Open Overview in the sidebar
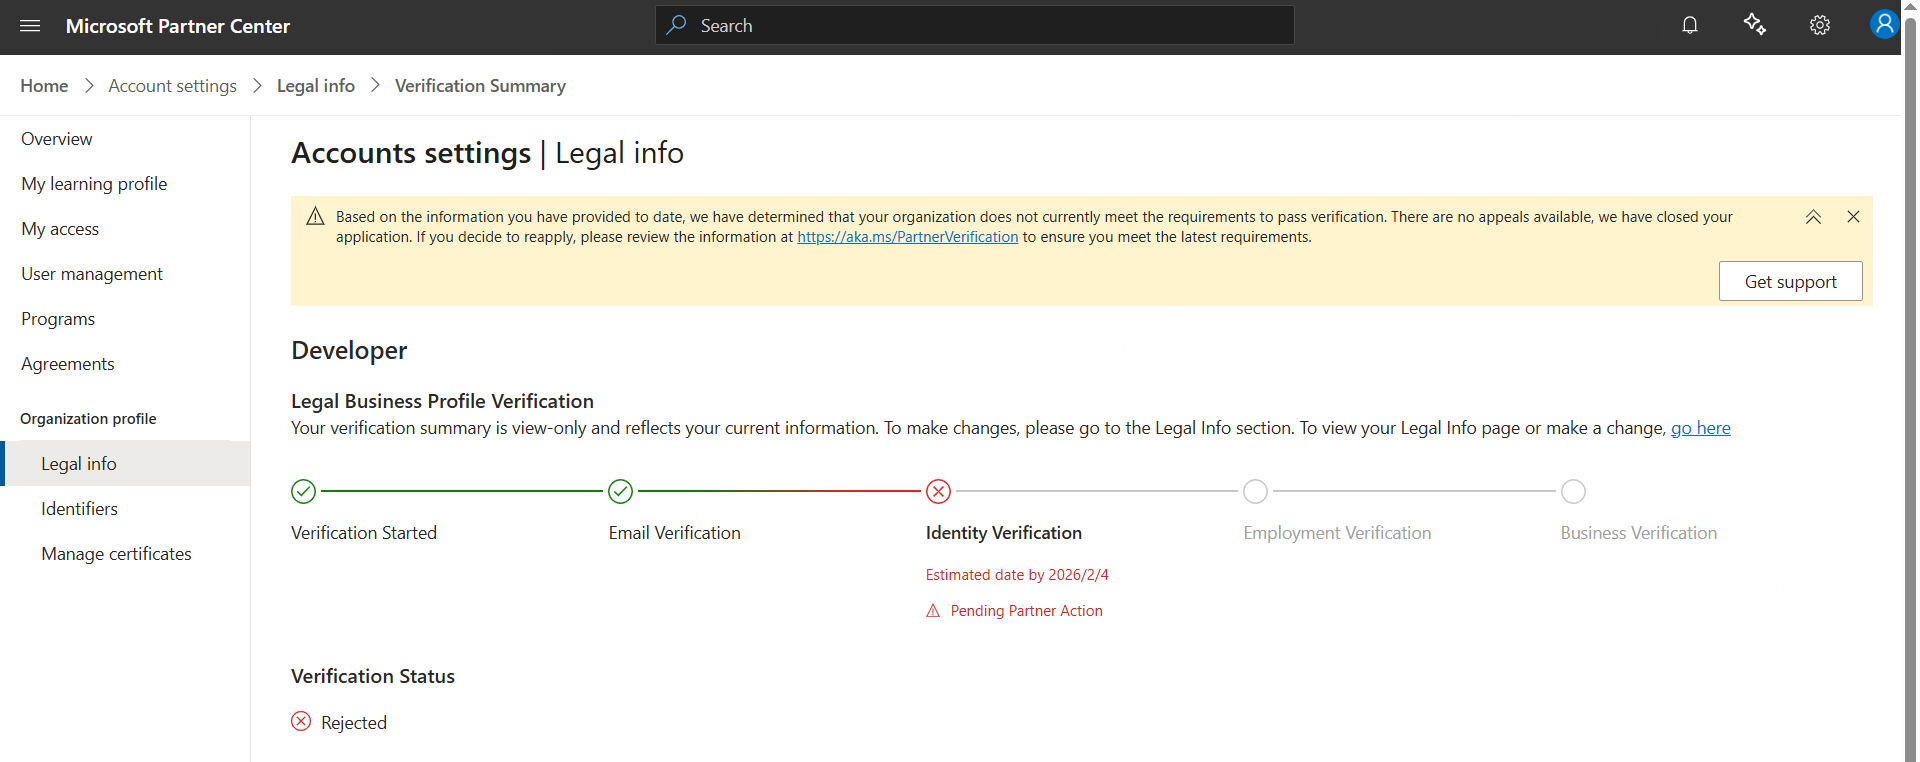Image resolution: width=1920 pixels, height=762 pixels. pyautogui.click(x=125, y=139)
